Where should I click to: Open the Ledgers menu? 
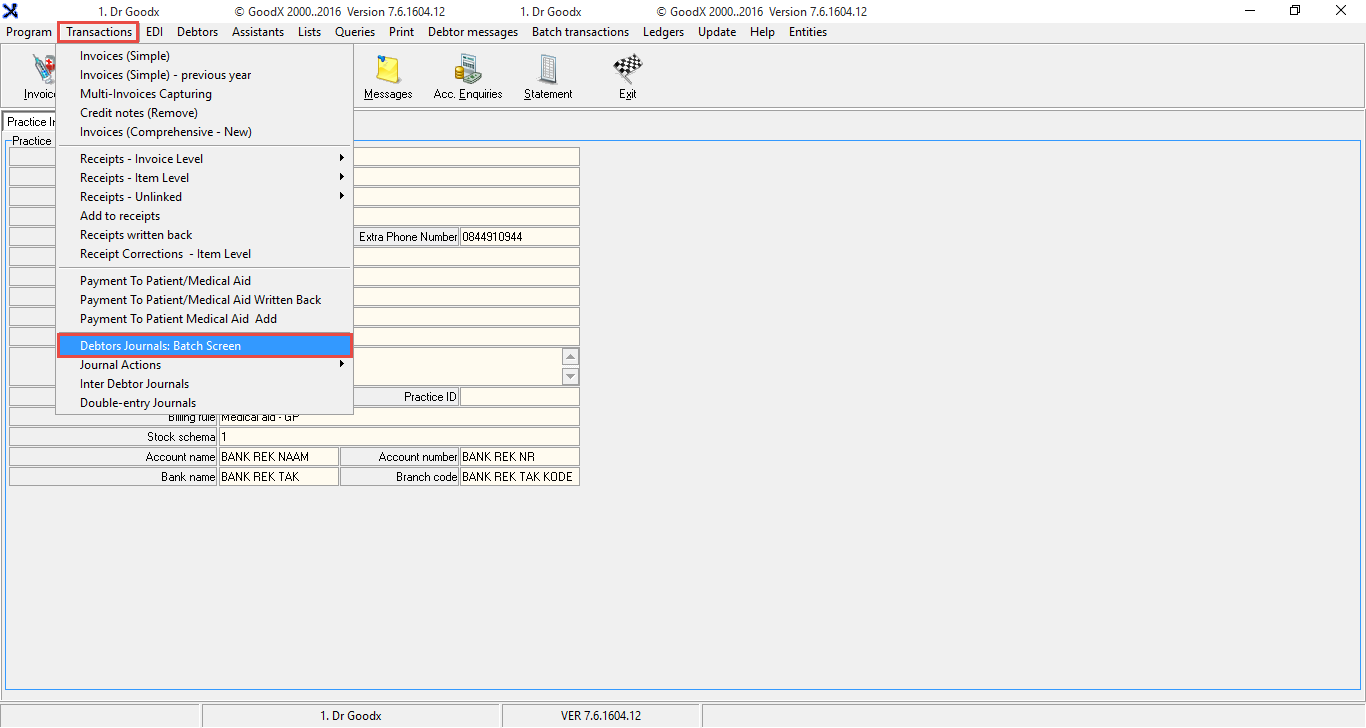663,32
